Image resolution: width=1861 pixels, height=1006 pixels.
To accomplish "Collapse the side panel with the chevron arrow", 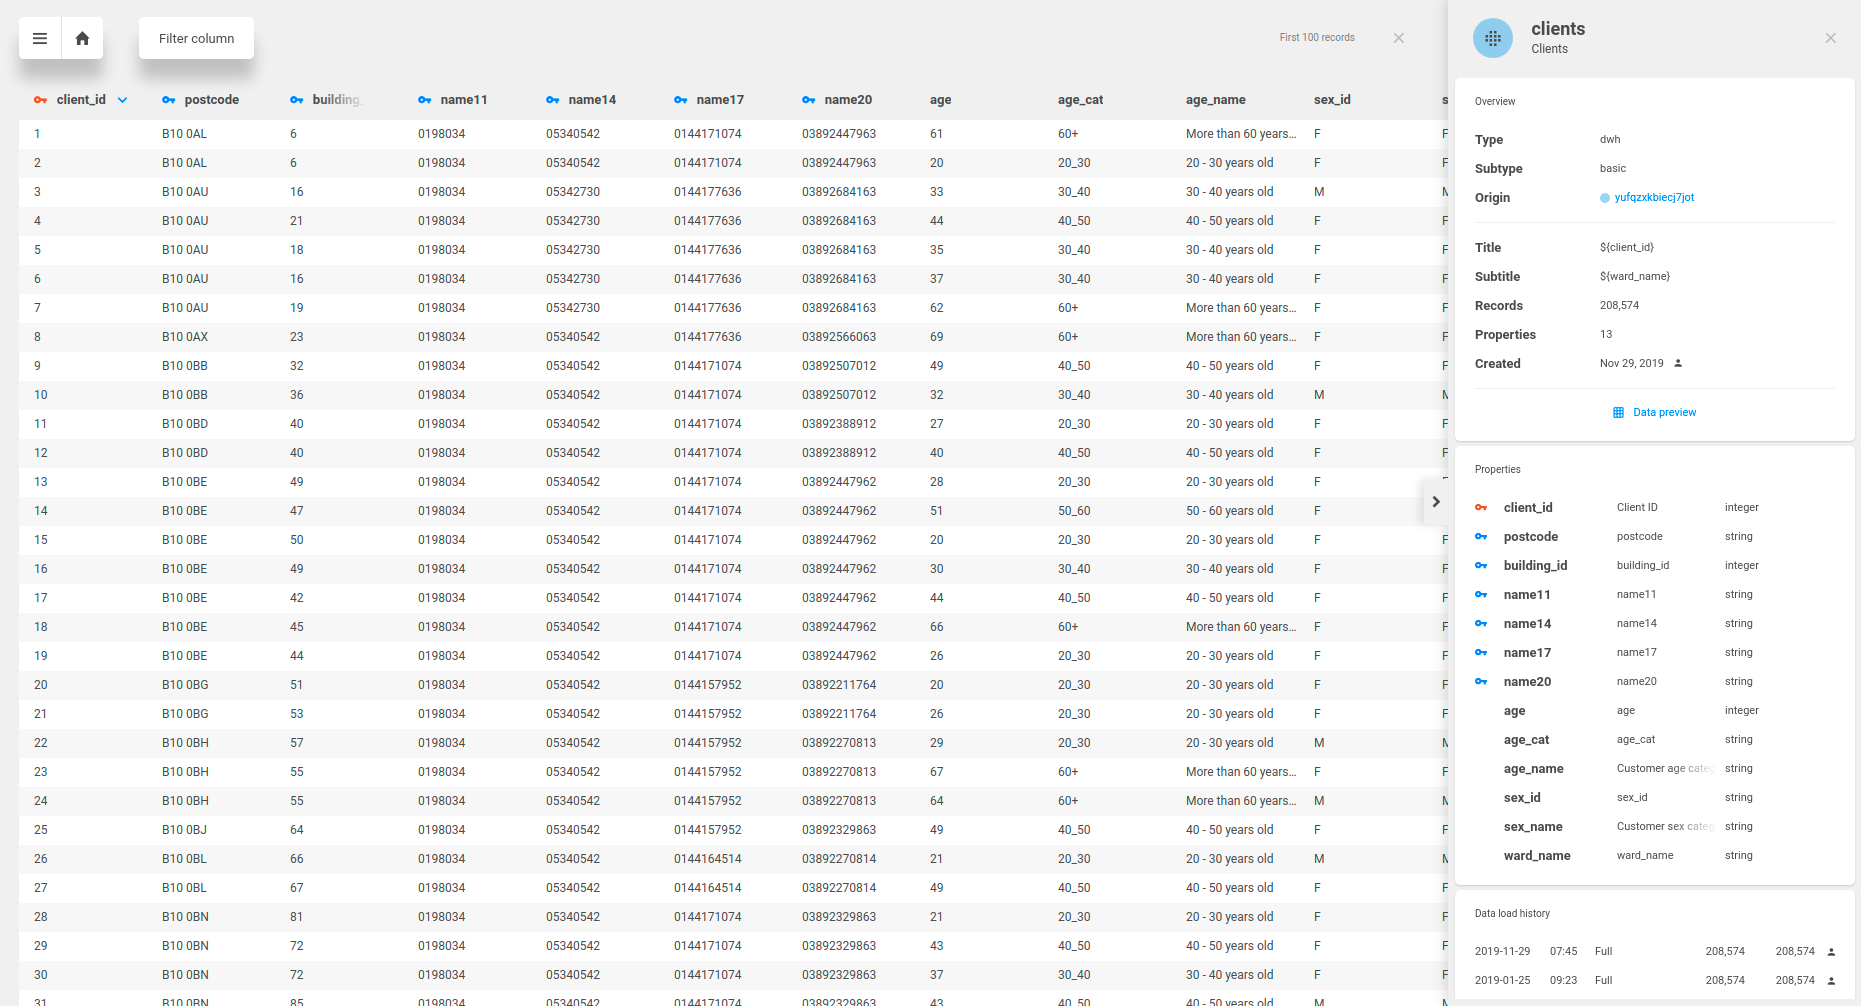I will click(x=1435, y=502).
